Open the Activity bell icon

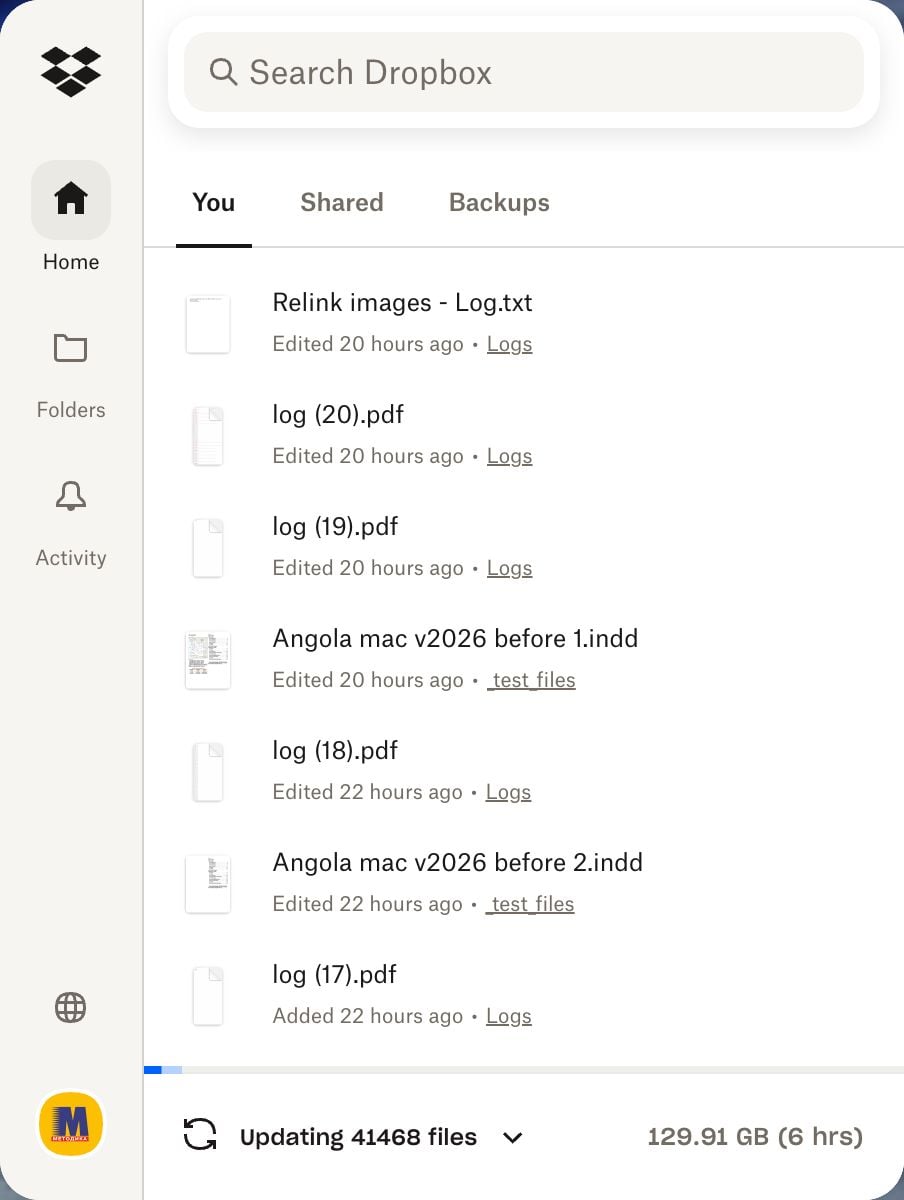coord(71,496)
